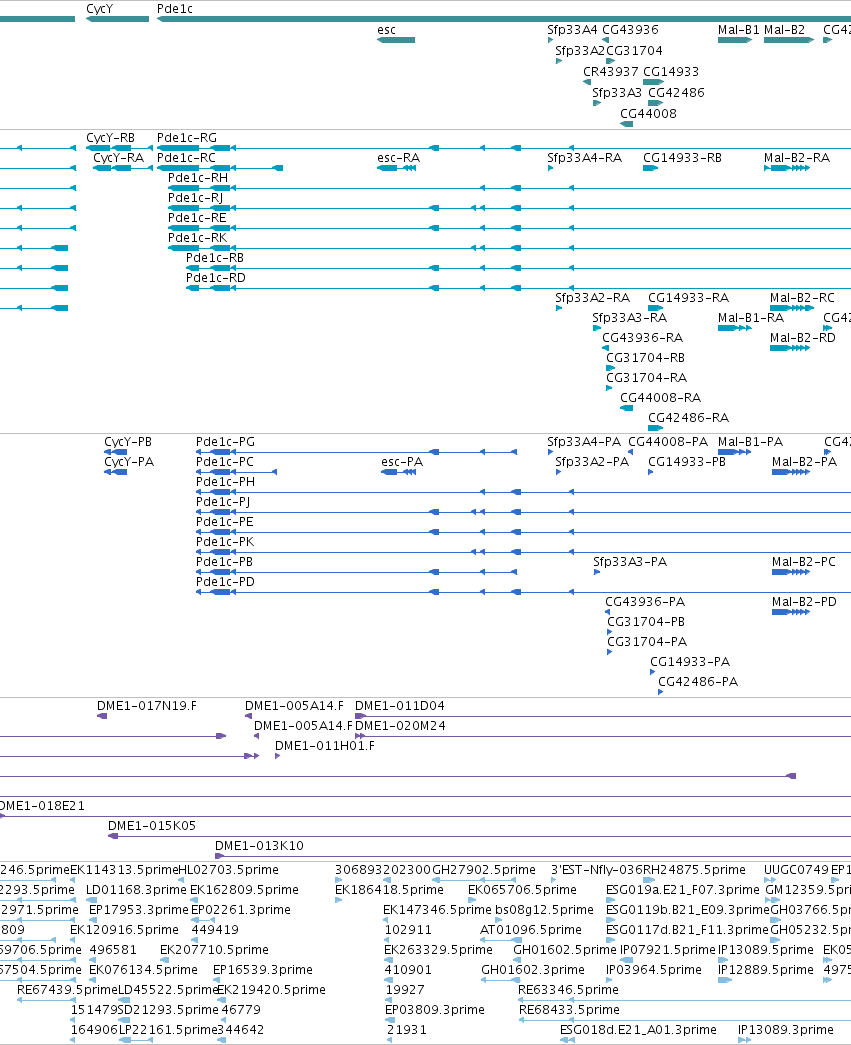Select CG44008-PA CDS label

668,442
